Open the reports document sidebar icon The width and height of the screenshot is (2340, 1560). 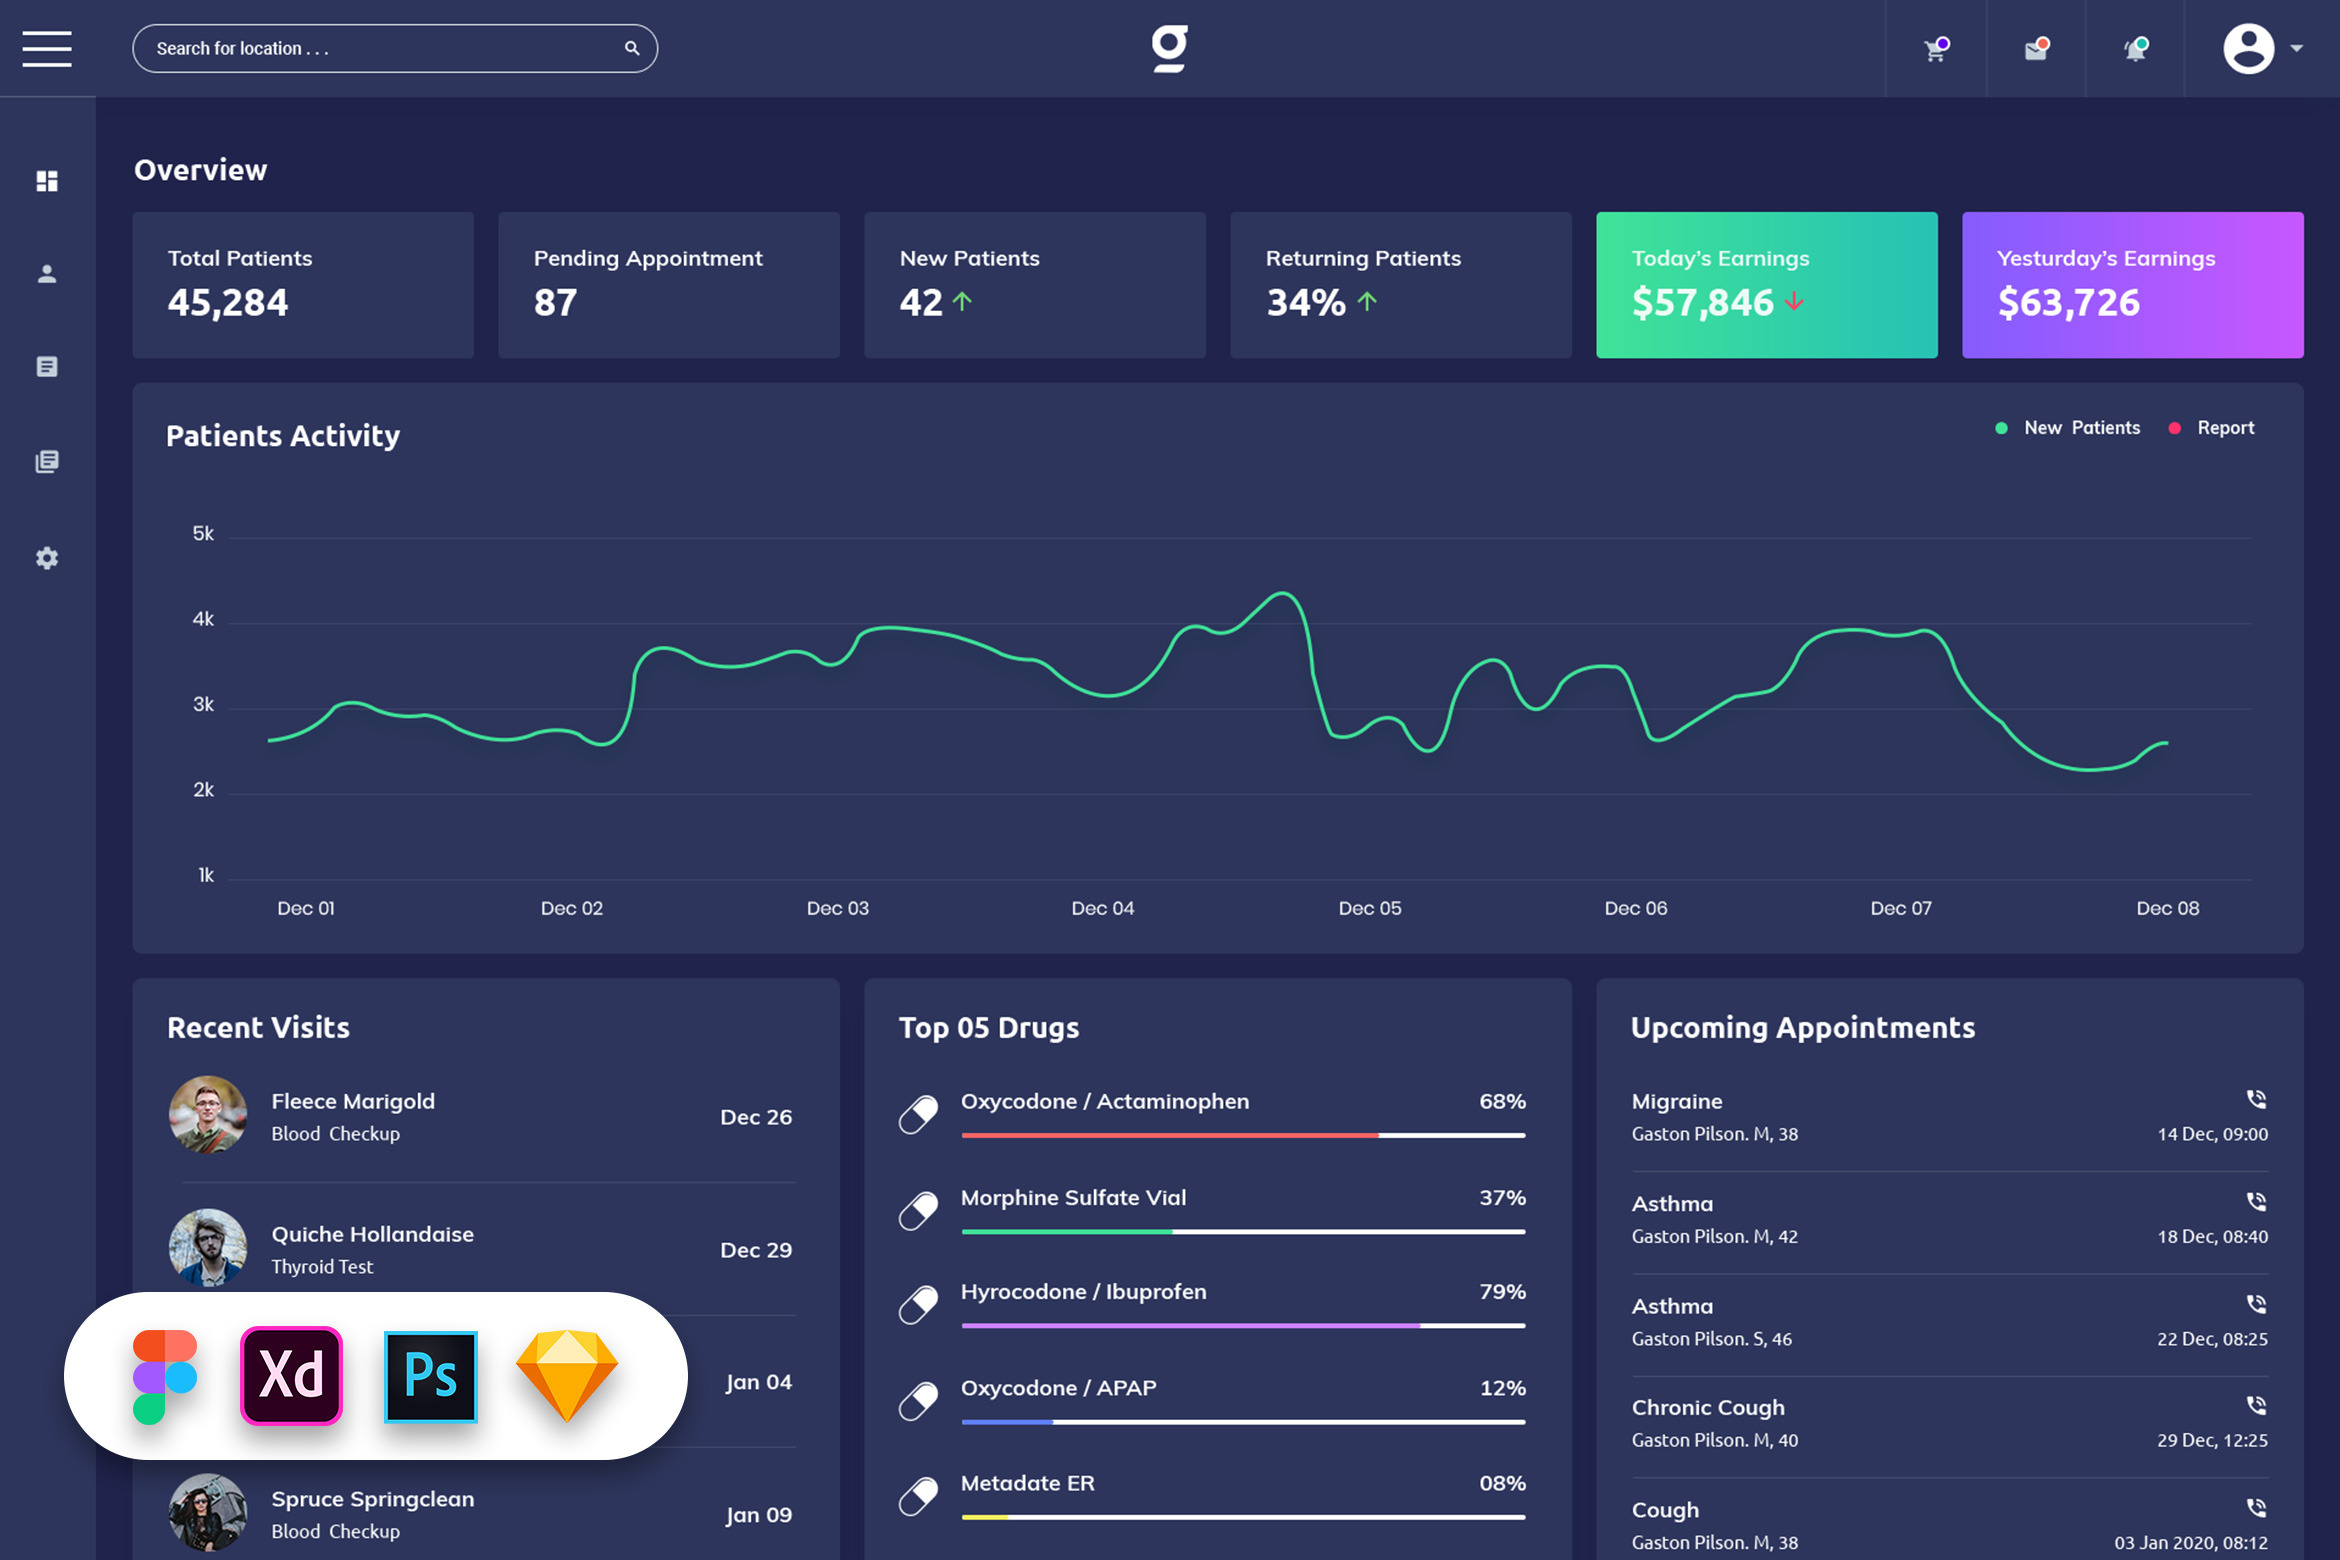pyautogui.click(x=47, y=367)
